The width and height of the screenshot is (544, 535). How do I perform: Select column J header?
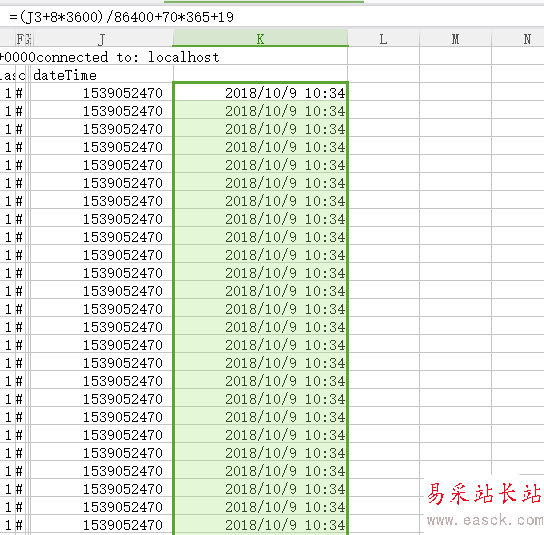click(x=102, y=39)
